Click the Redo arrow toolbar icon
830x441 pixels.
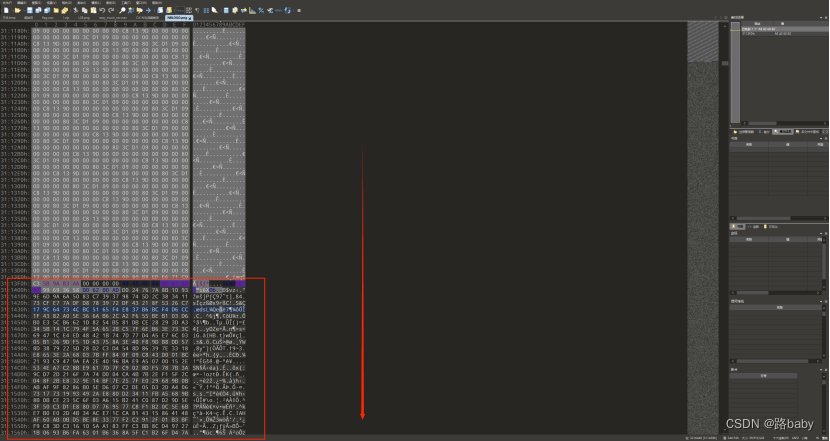point(111,10)
